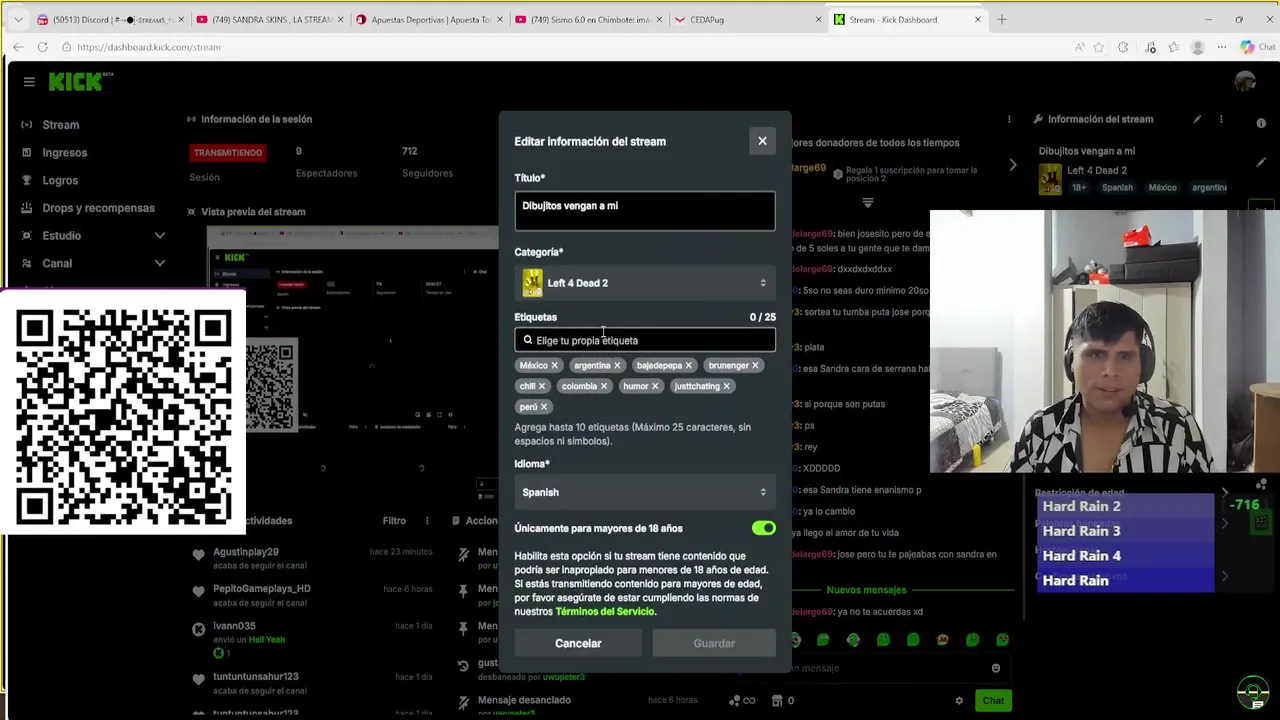
Task: Click the México tag in stream info panel
Action: [x=1162, y=188]
